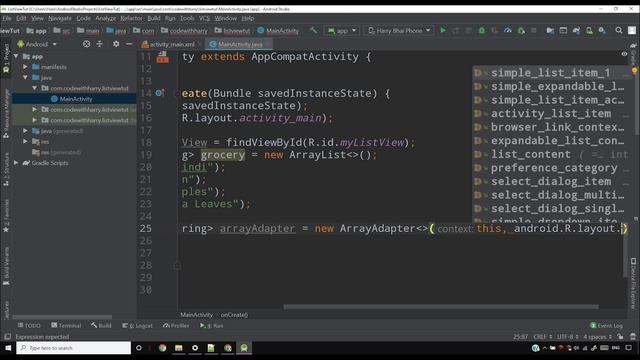Toggle the Favorites side tool window tab
This screenshot has height=360, width=640.
[x=6, y=217]
